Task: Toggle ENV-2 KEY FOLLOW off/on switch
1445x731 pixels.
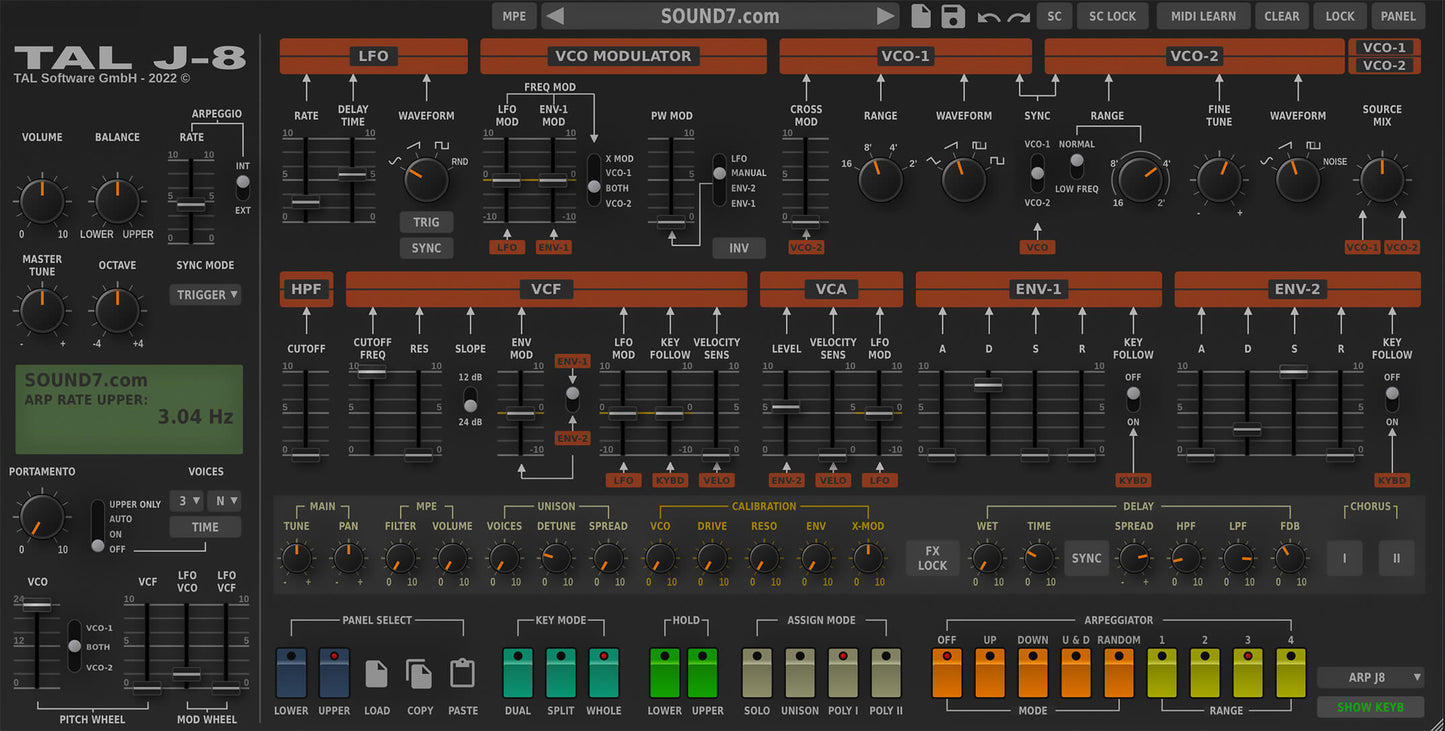Action: click(x=1392, y=399)
